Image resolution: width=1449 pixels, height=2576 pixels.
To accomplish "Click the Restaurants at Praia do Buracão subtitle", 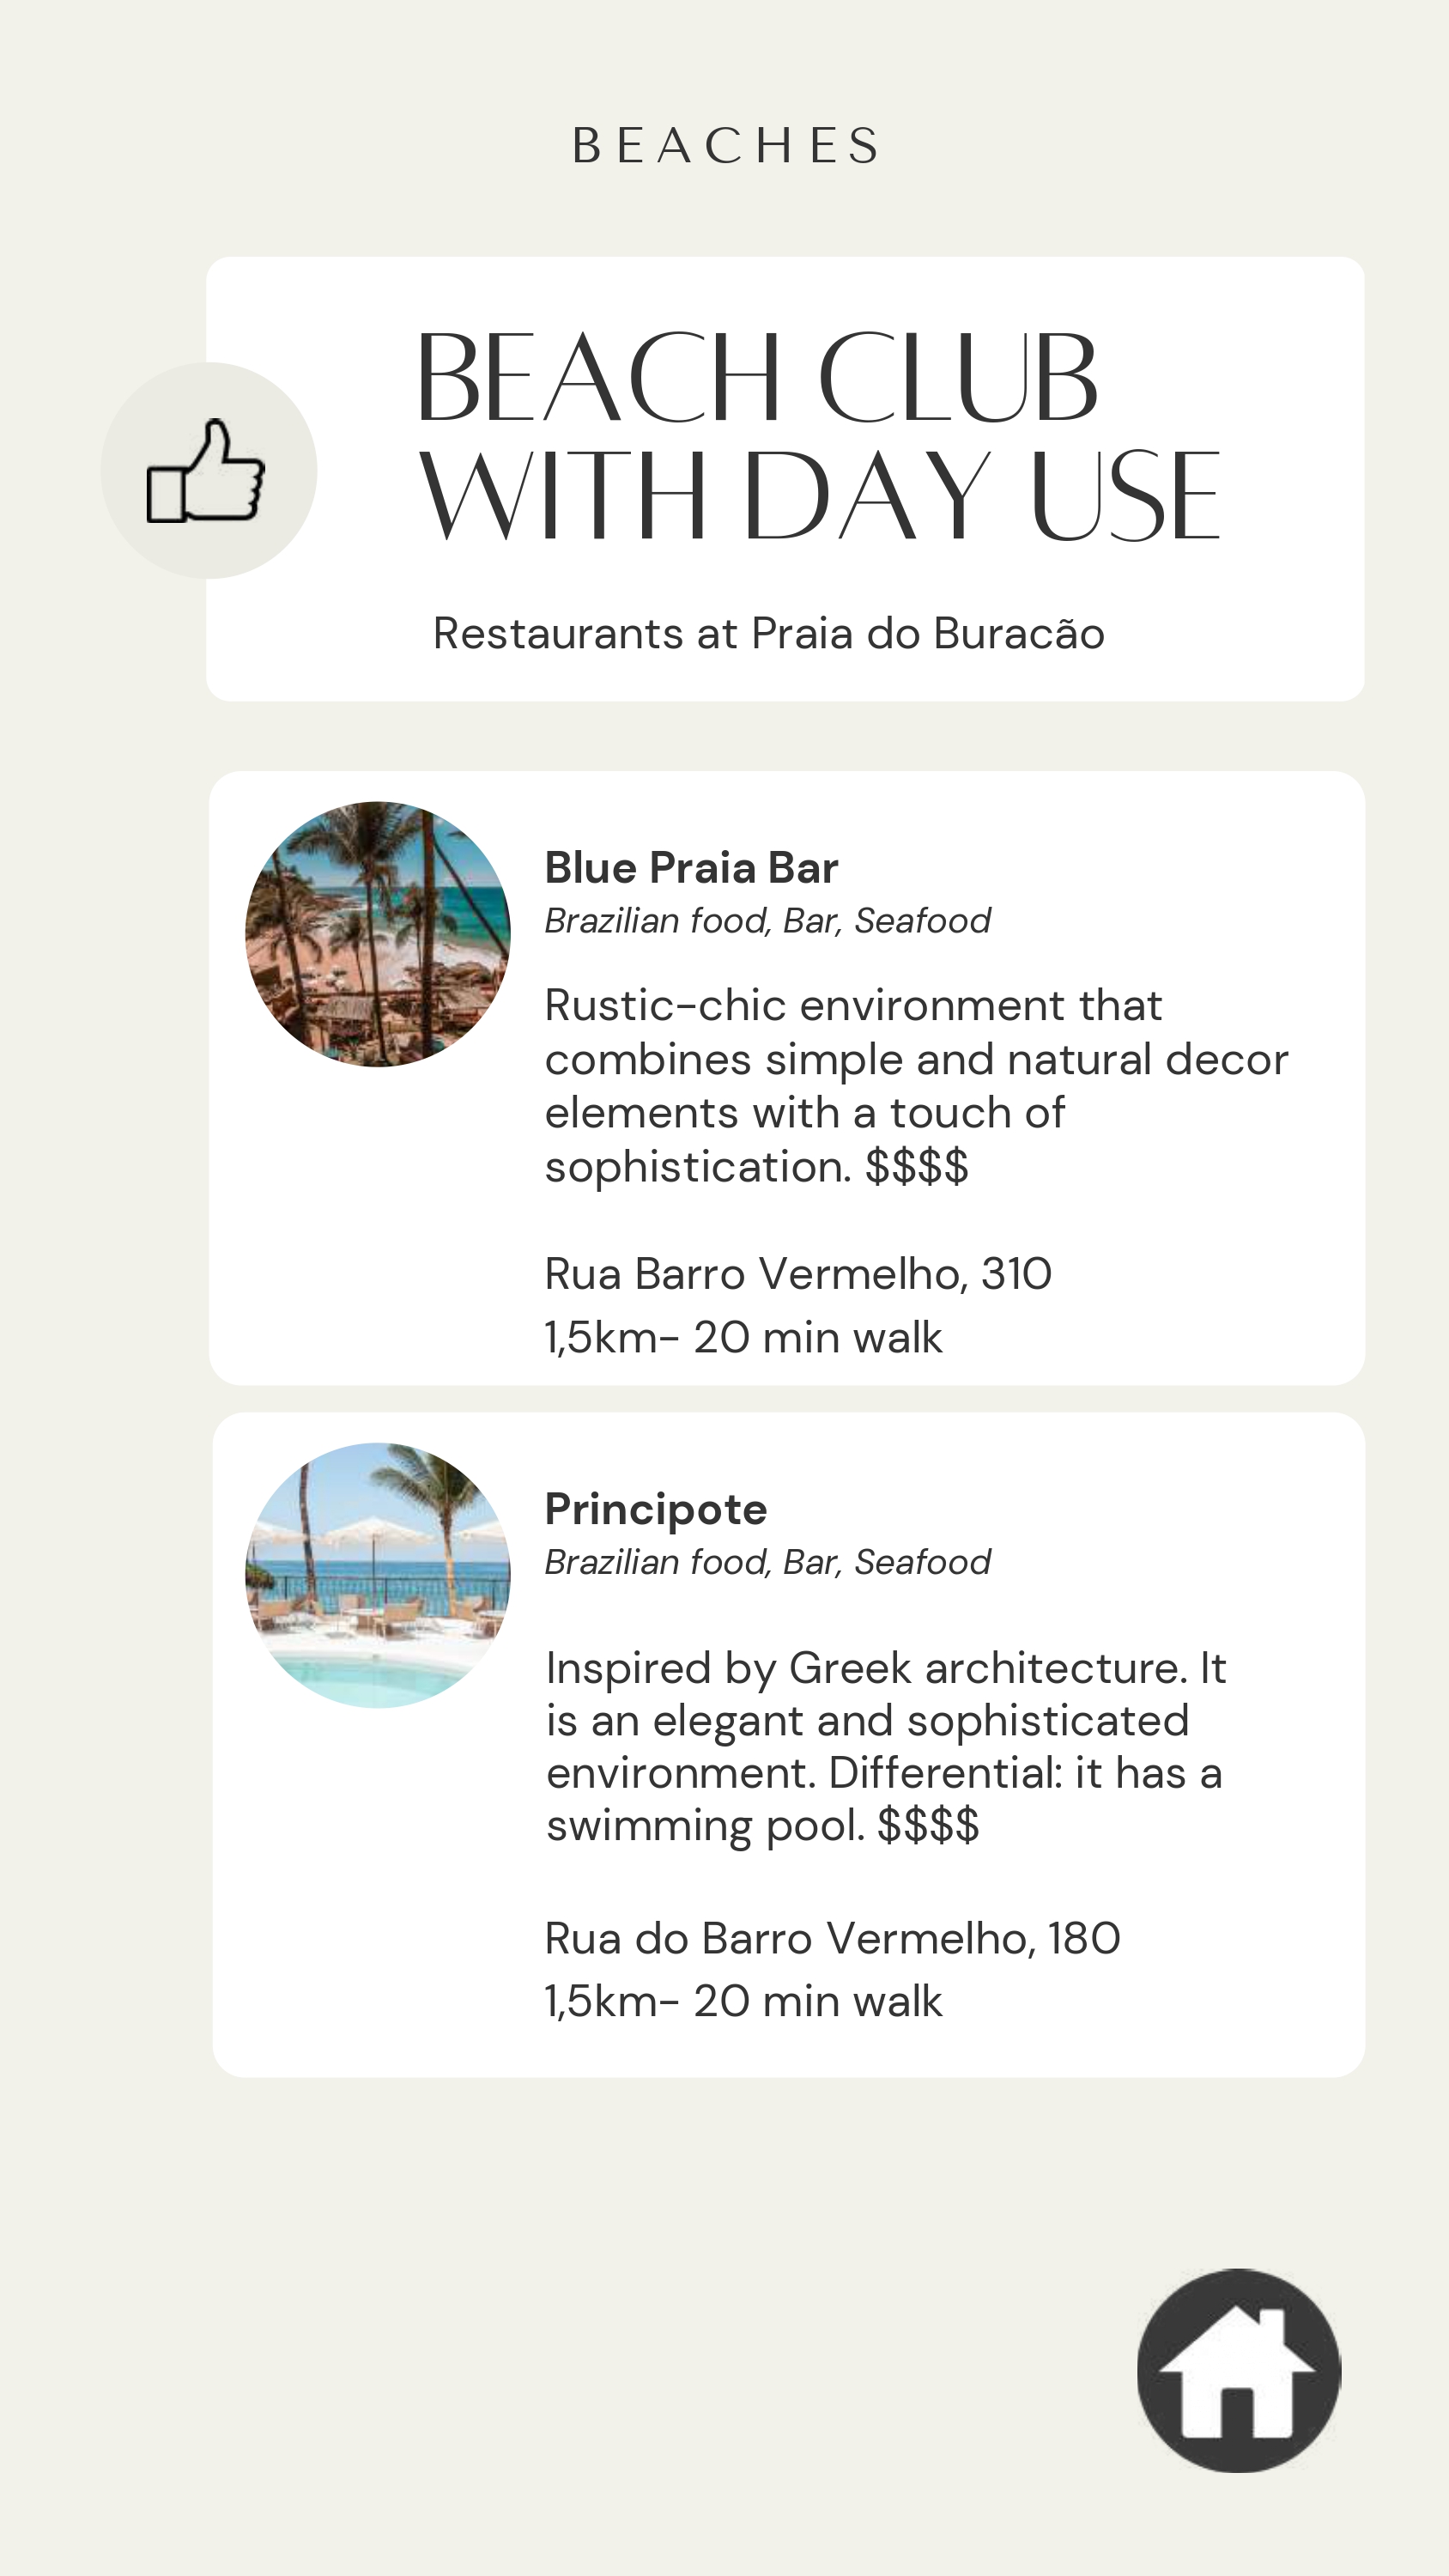I will [x=768, y=634].
